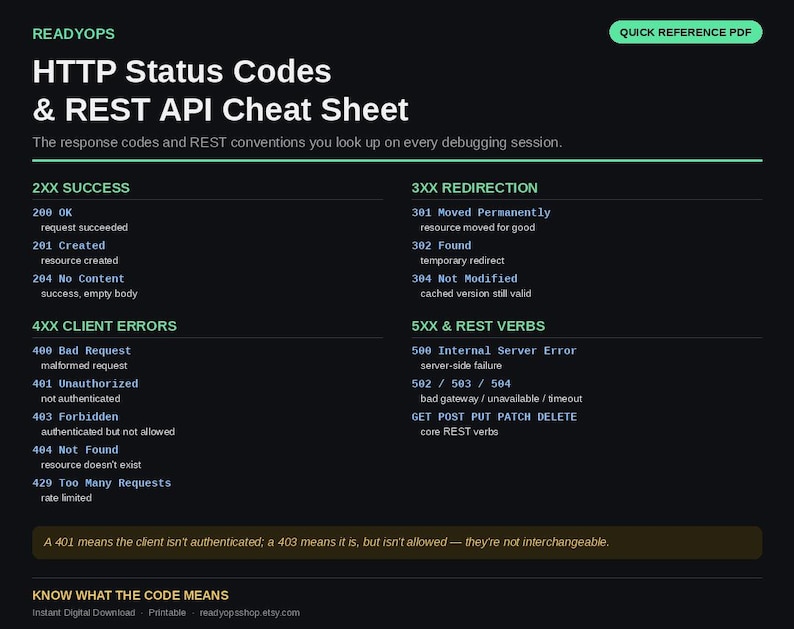The height and width of the screenshot is (629, 794).
Task: Click 'resource moved for good' description
Action: [478, 227]
